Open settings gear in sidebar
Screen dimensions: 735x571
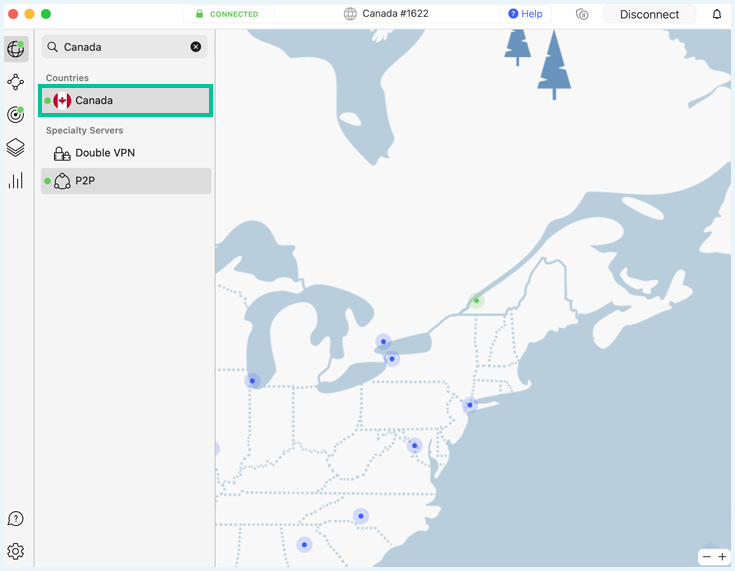(x=15, y=551)
